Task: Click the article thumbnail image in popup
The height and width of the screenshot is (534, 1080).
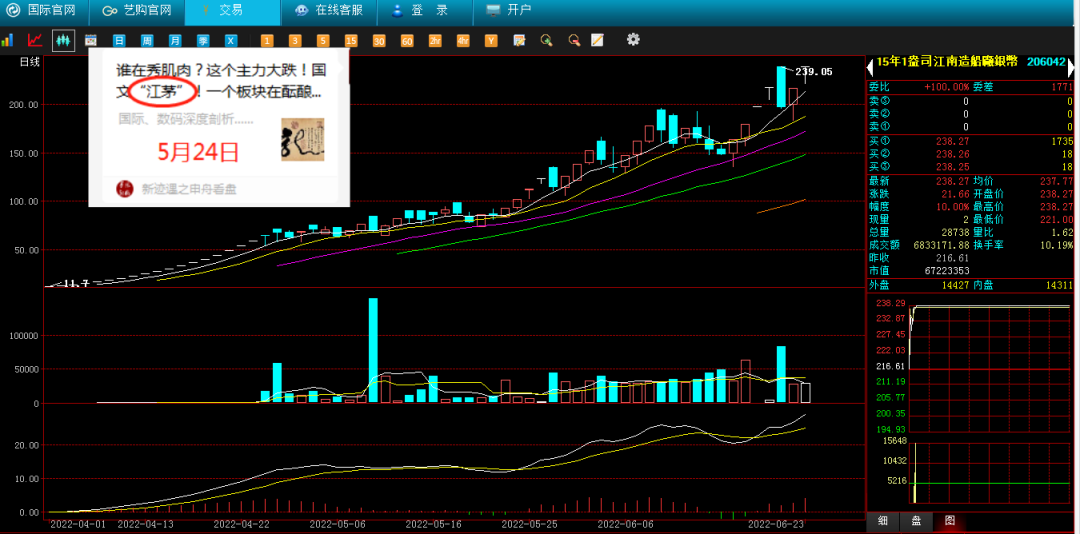Action: click(x=302, y=139)
